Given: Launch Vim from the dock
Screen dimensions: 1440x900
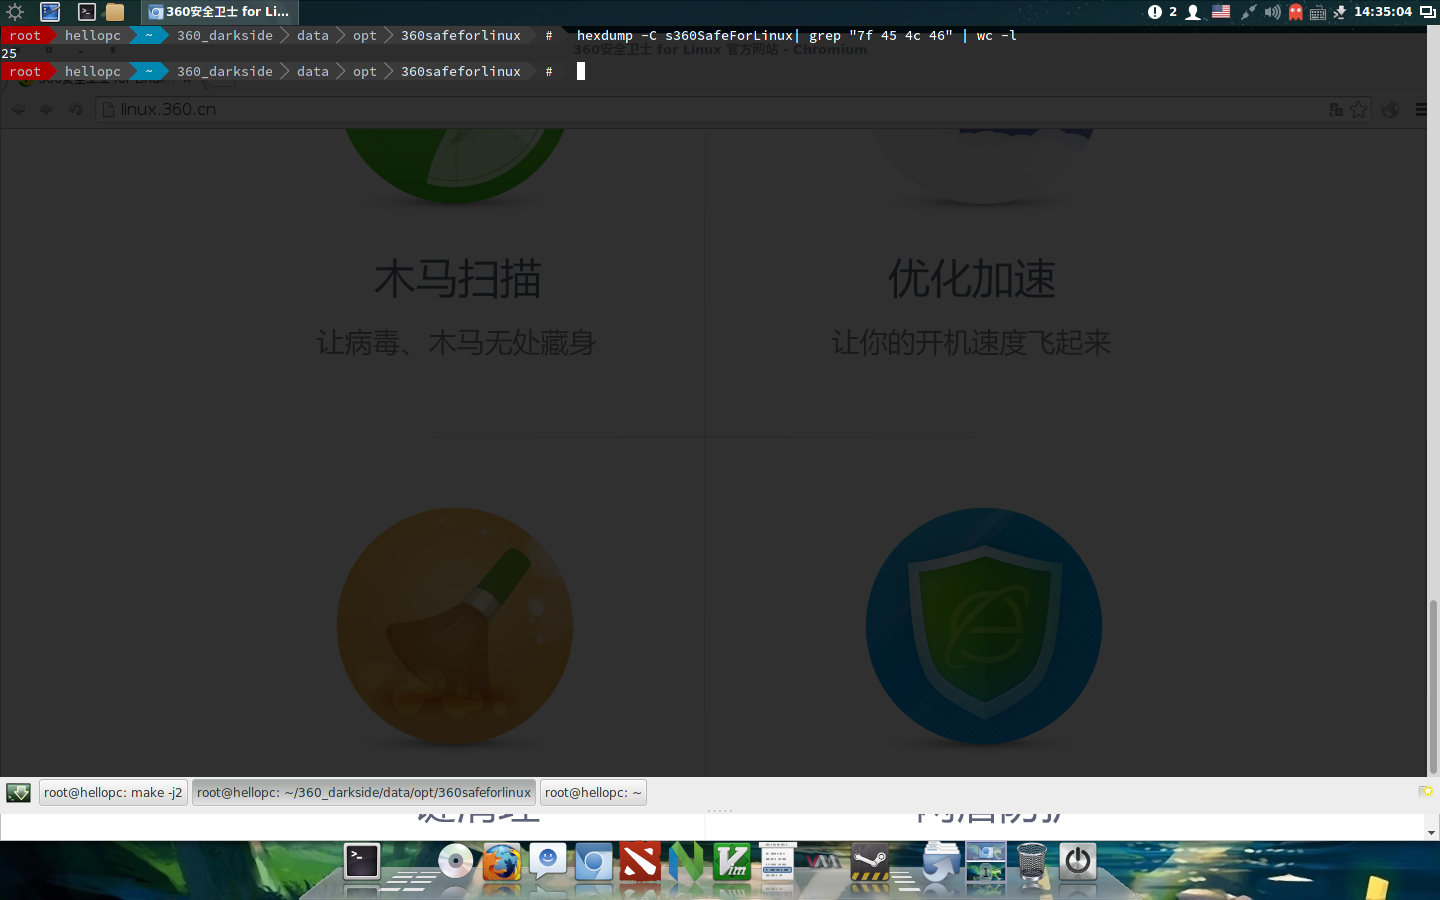Looking at the screenshot, I should tap(732, 861).
